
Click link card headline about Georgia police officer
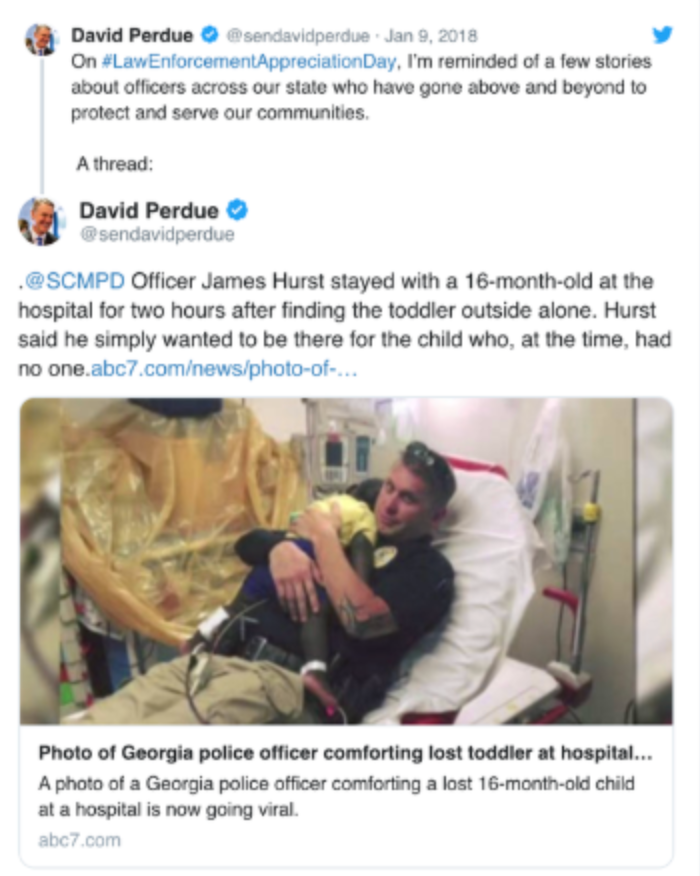pyautogui.click(x=345, y=753)
